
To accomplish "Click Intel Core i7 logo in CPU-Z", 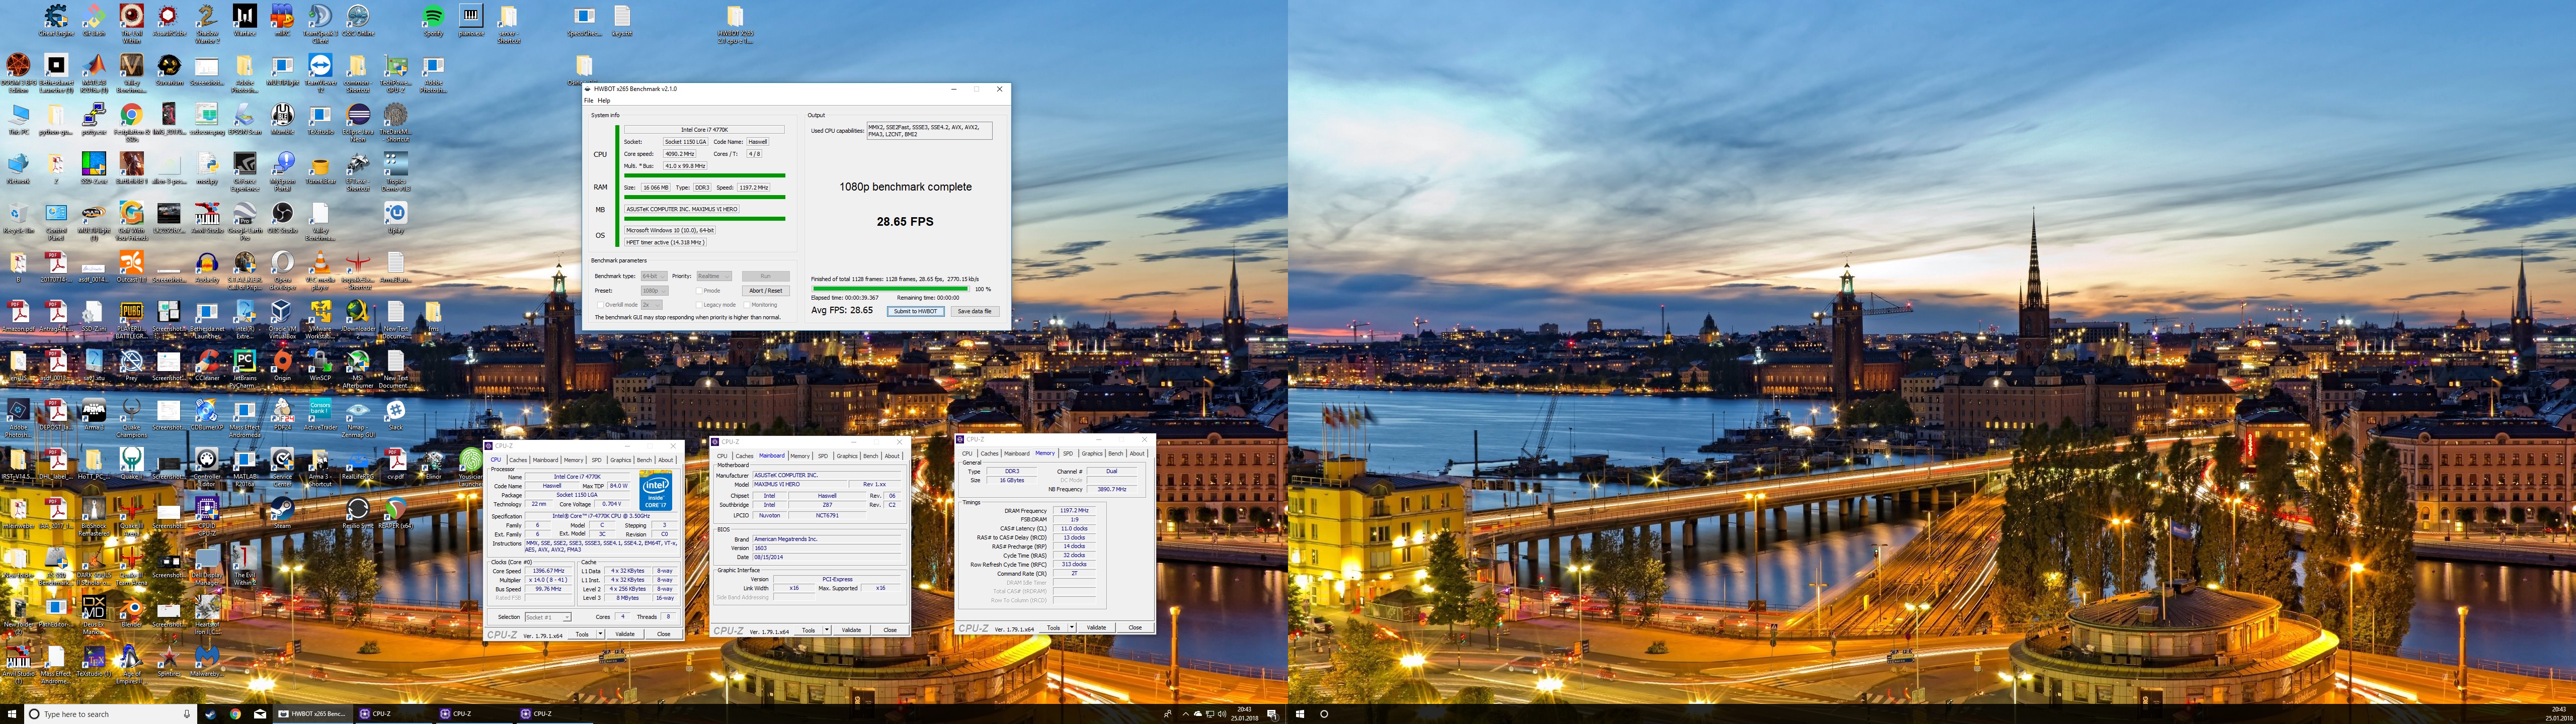I will (x=656, y=490).
